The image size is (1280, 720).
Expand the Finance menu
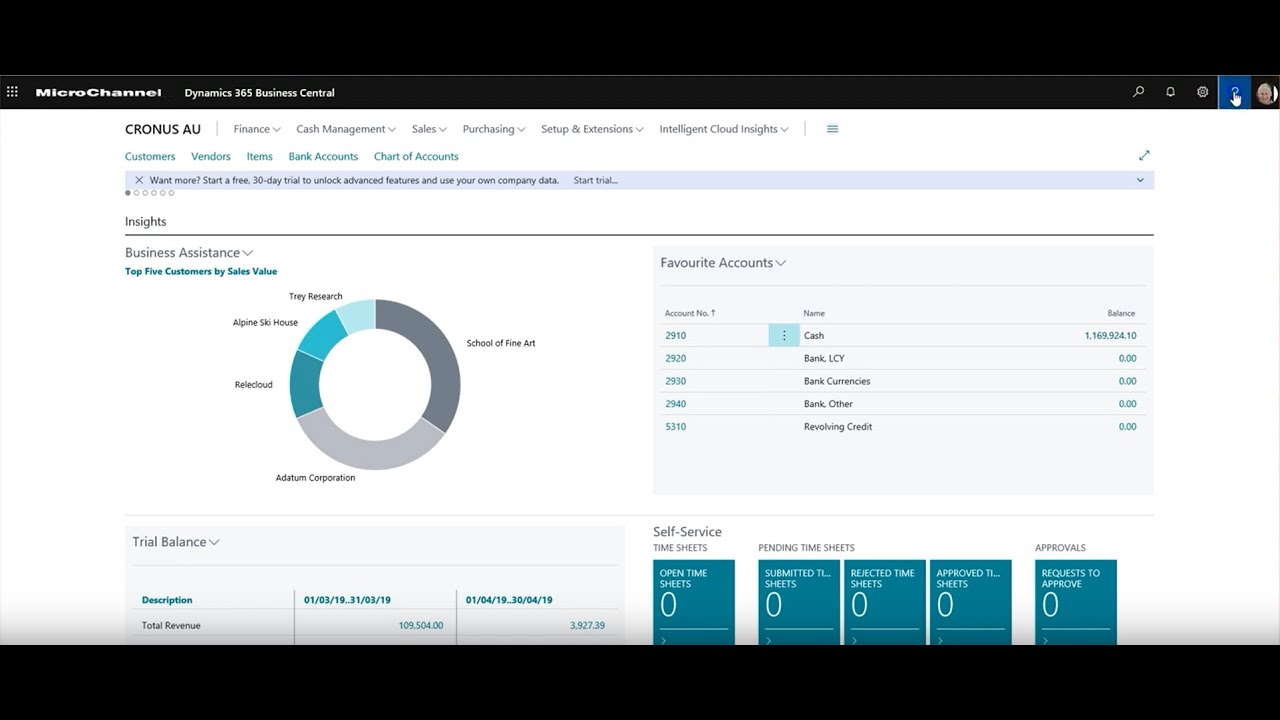pos(257,129)
